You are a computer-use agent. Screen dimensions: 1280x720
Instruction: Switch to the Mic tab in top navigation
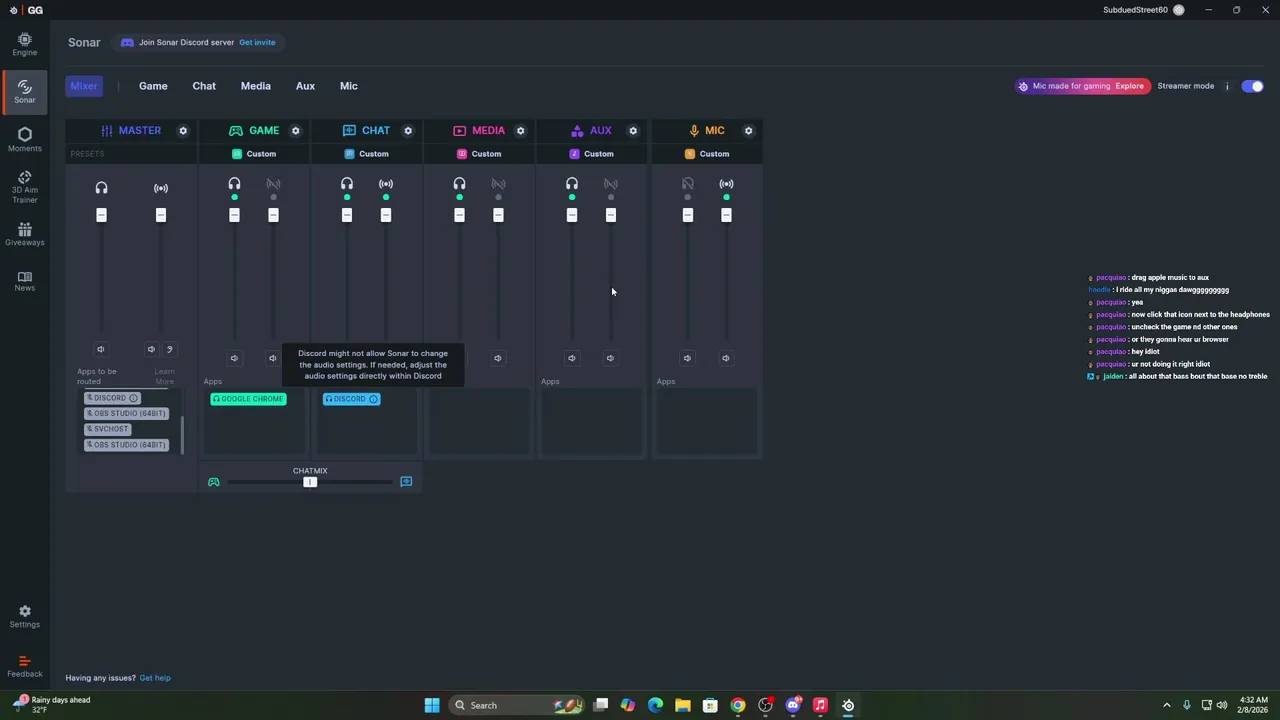point(349,86)
